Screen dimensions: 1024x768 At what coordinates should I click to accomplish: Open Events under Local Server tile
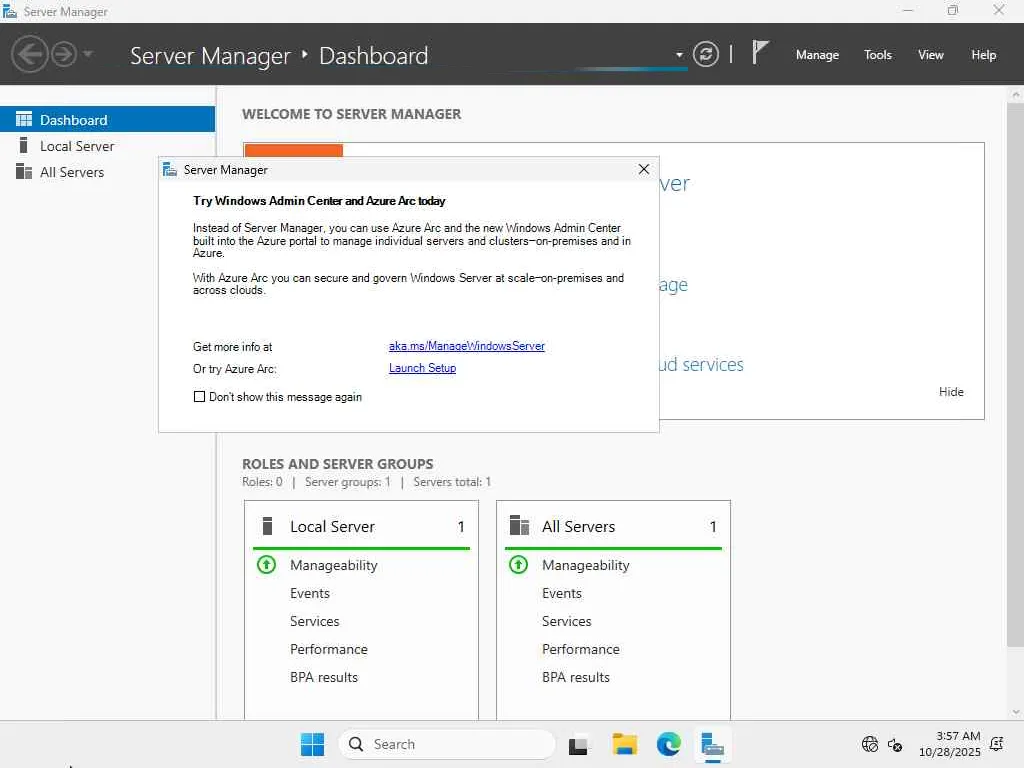310,593
